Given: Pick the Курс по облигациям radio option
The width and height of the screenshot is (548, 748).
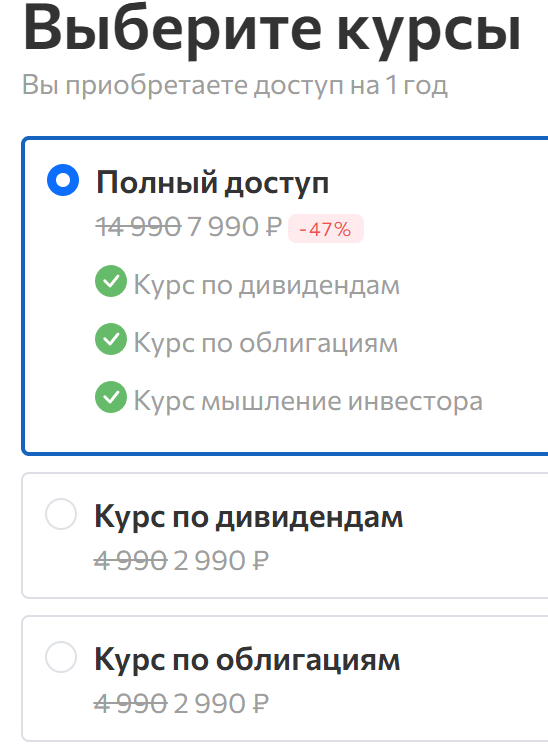Looking at the screenshot, I should tap(61, 657).
